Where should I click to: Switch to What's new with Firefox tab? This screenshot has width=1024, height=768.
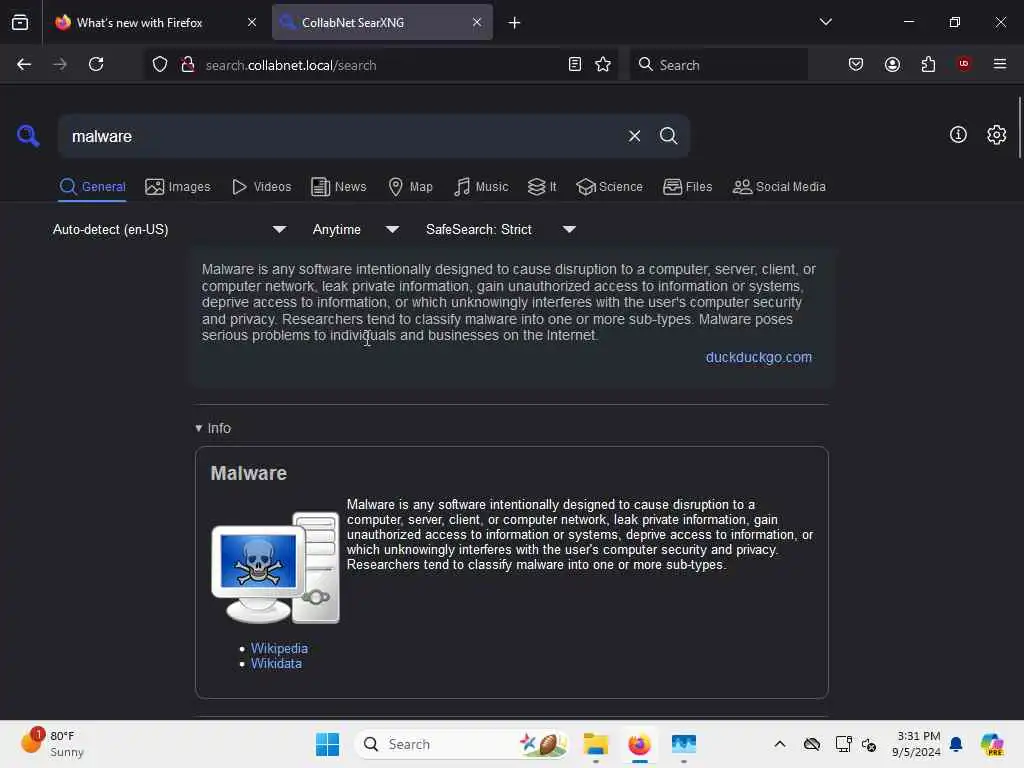(156, 22)
